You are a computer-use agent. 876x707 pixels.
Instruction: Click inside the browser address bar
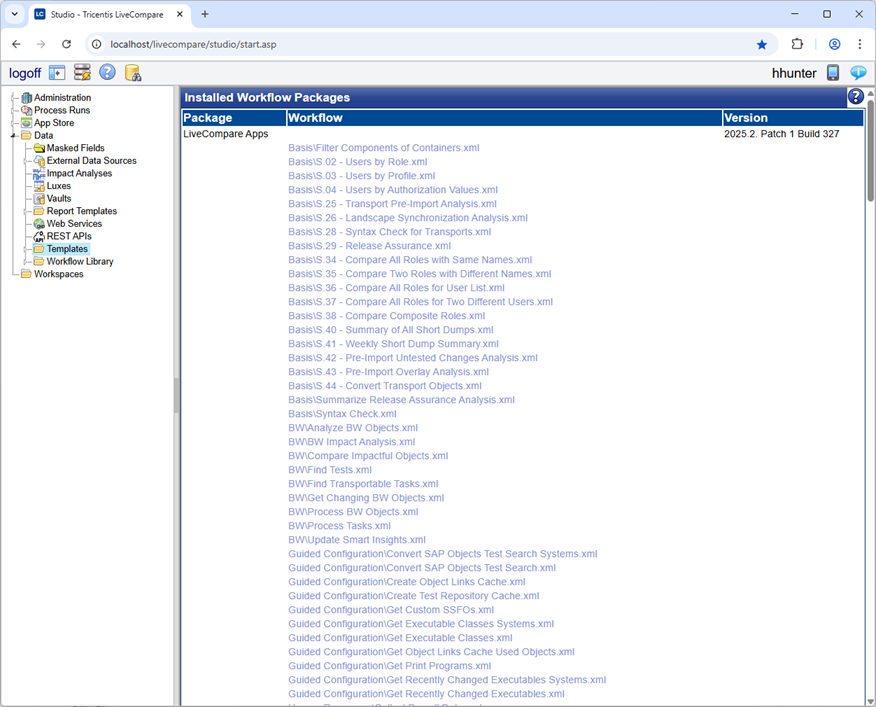click(x=300, y=45)
